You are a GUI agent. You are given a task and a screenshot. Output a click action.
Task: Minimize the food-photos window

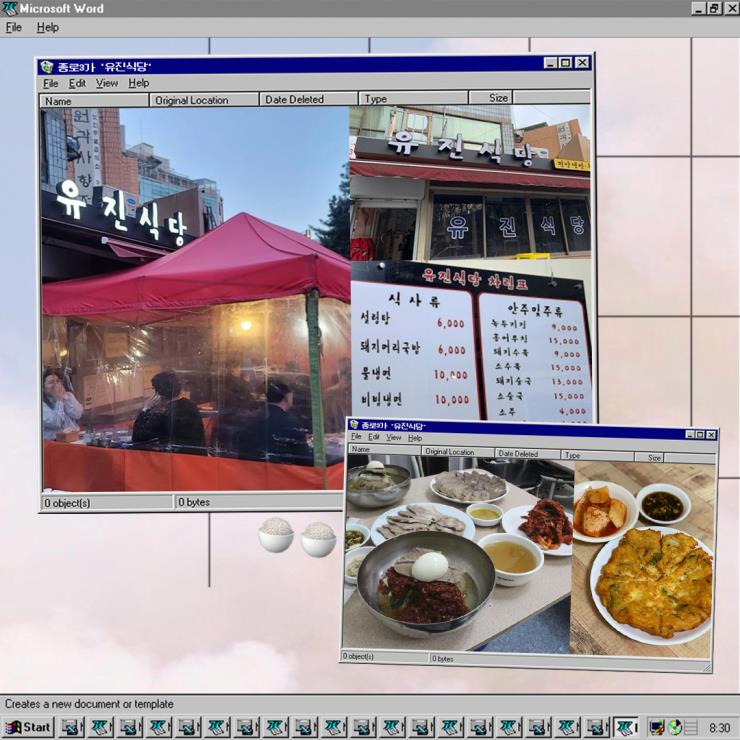click(x=690, y=434)
